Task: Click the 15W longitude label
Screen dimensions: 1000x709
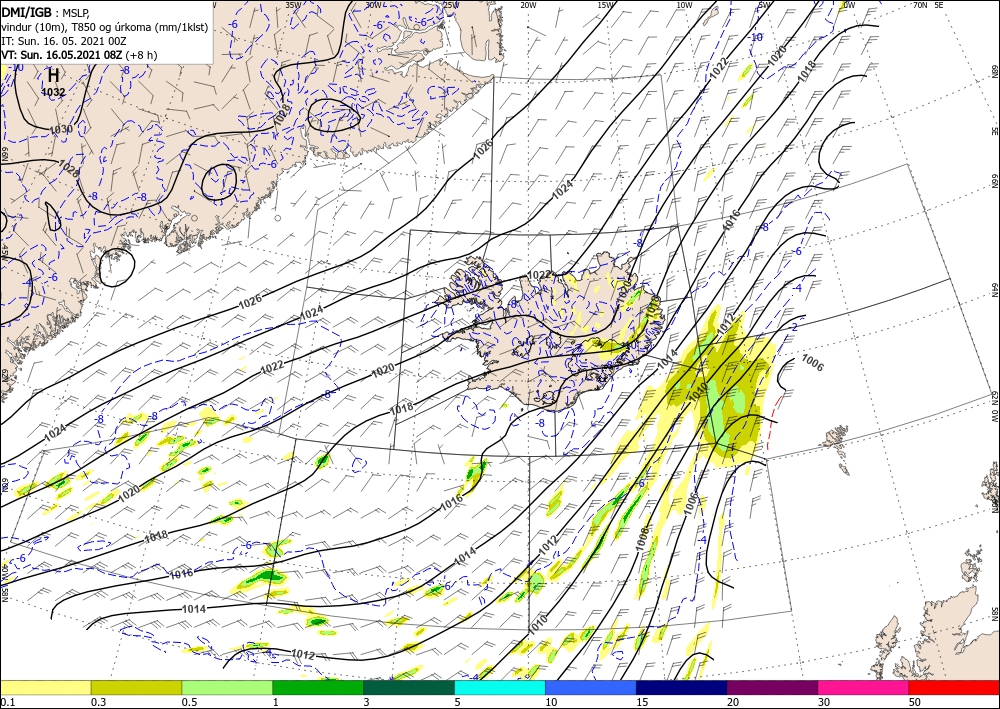Action: tap(606, 4)
